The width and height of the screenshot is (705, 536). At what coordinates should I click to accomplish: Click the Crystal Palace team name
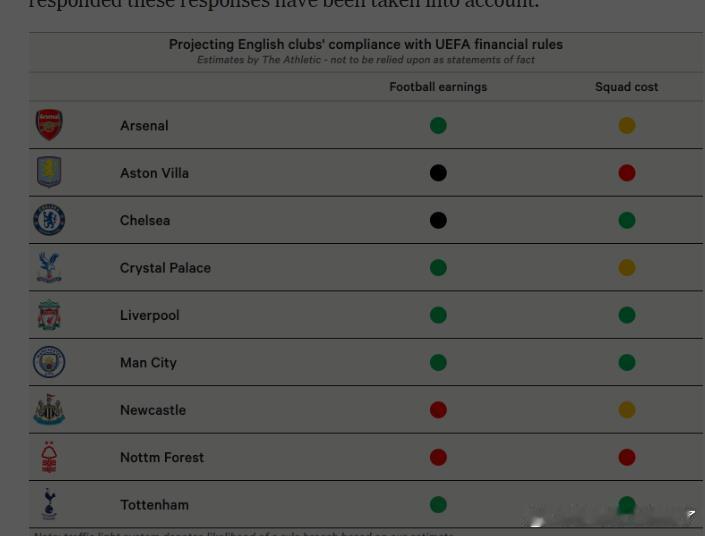(x=165, y=268)
